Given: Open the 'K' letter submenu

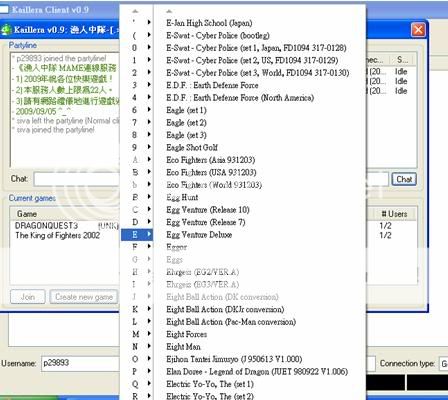Looking at the screenshot, I should pyautogui.click(x=137, y=309).
